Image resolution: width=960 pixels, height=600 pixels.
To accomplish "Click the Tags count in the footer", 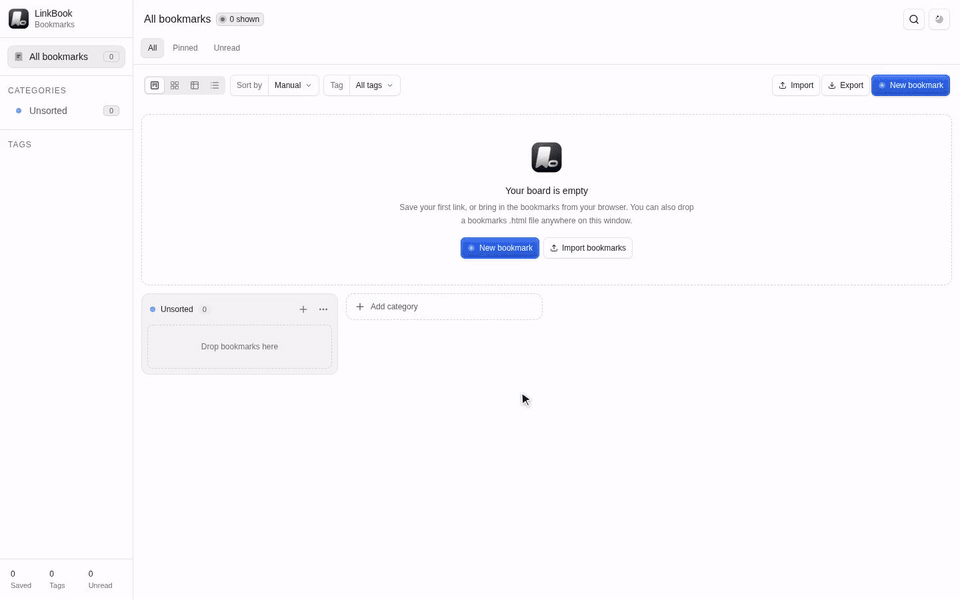I will [57, 579].
